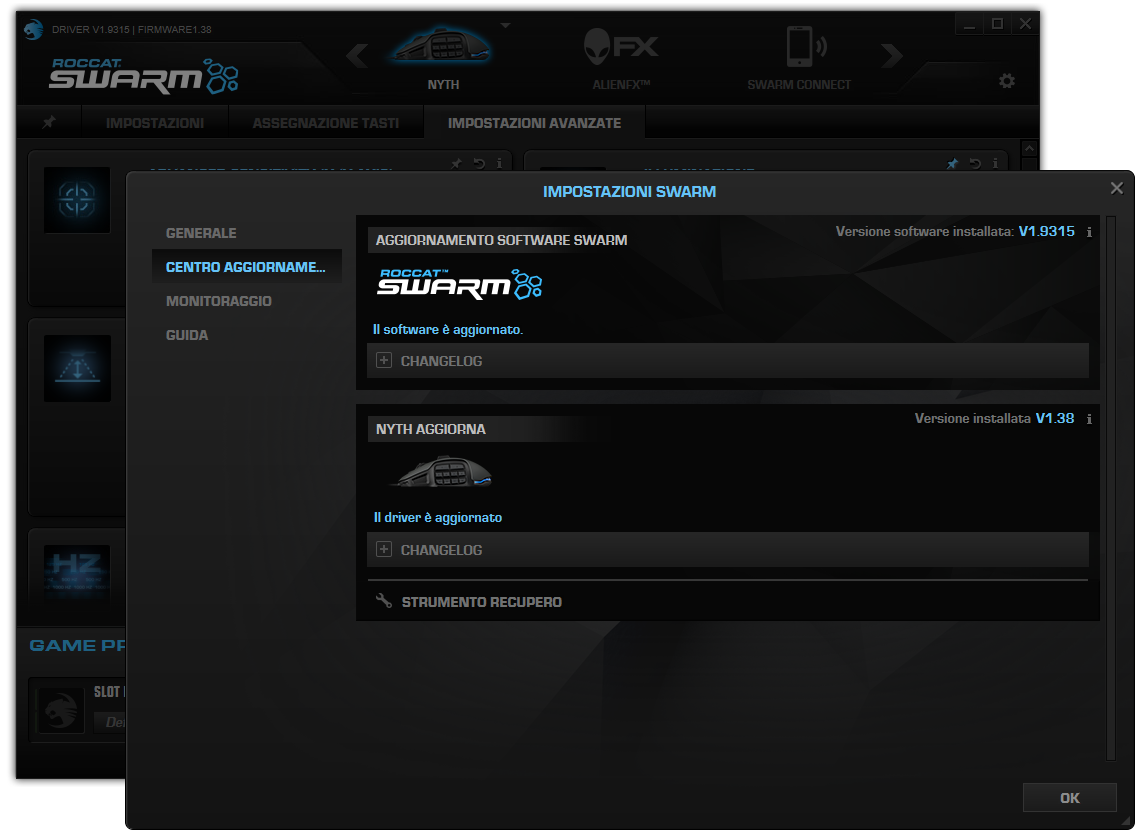Click the Roccat Swarm logo in main header
This screenshot has height=840, width=1145.
click(143, 76)
